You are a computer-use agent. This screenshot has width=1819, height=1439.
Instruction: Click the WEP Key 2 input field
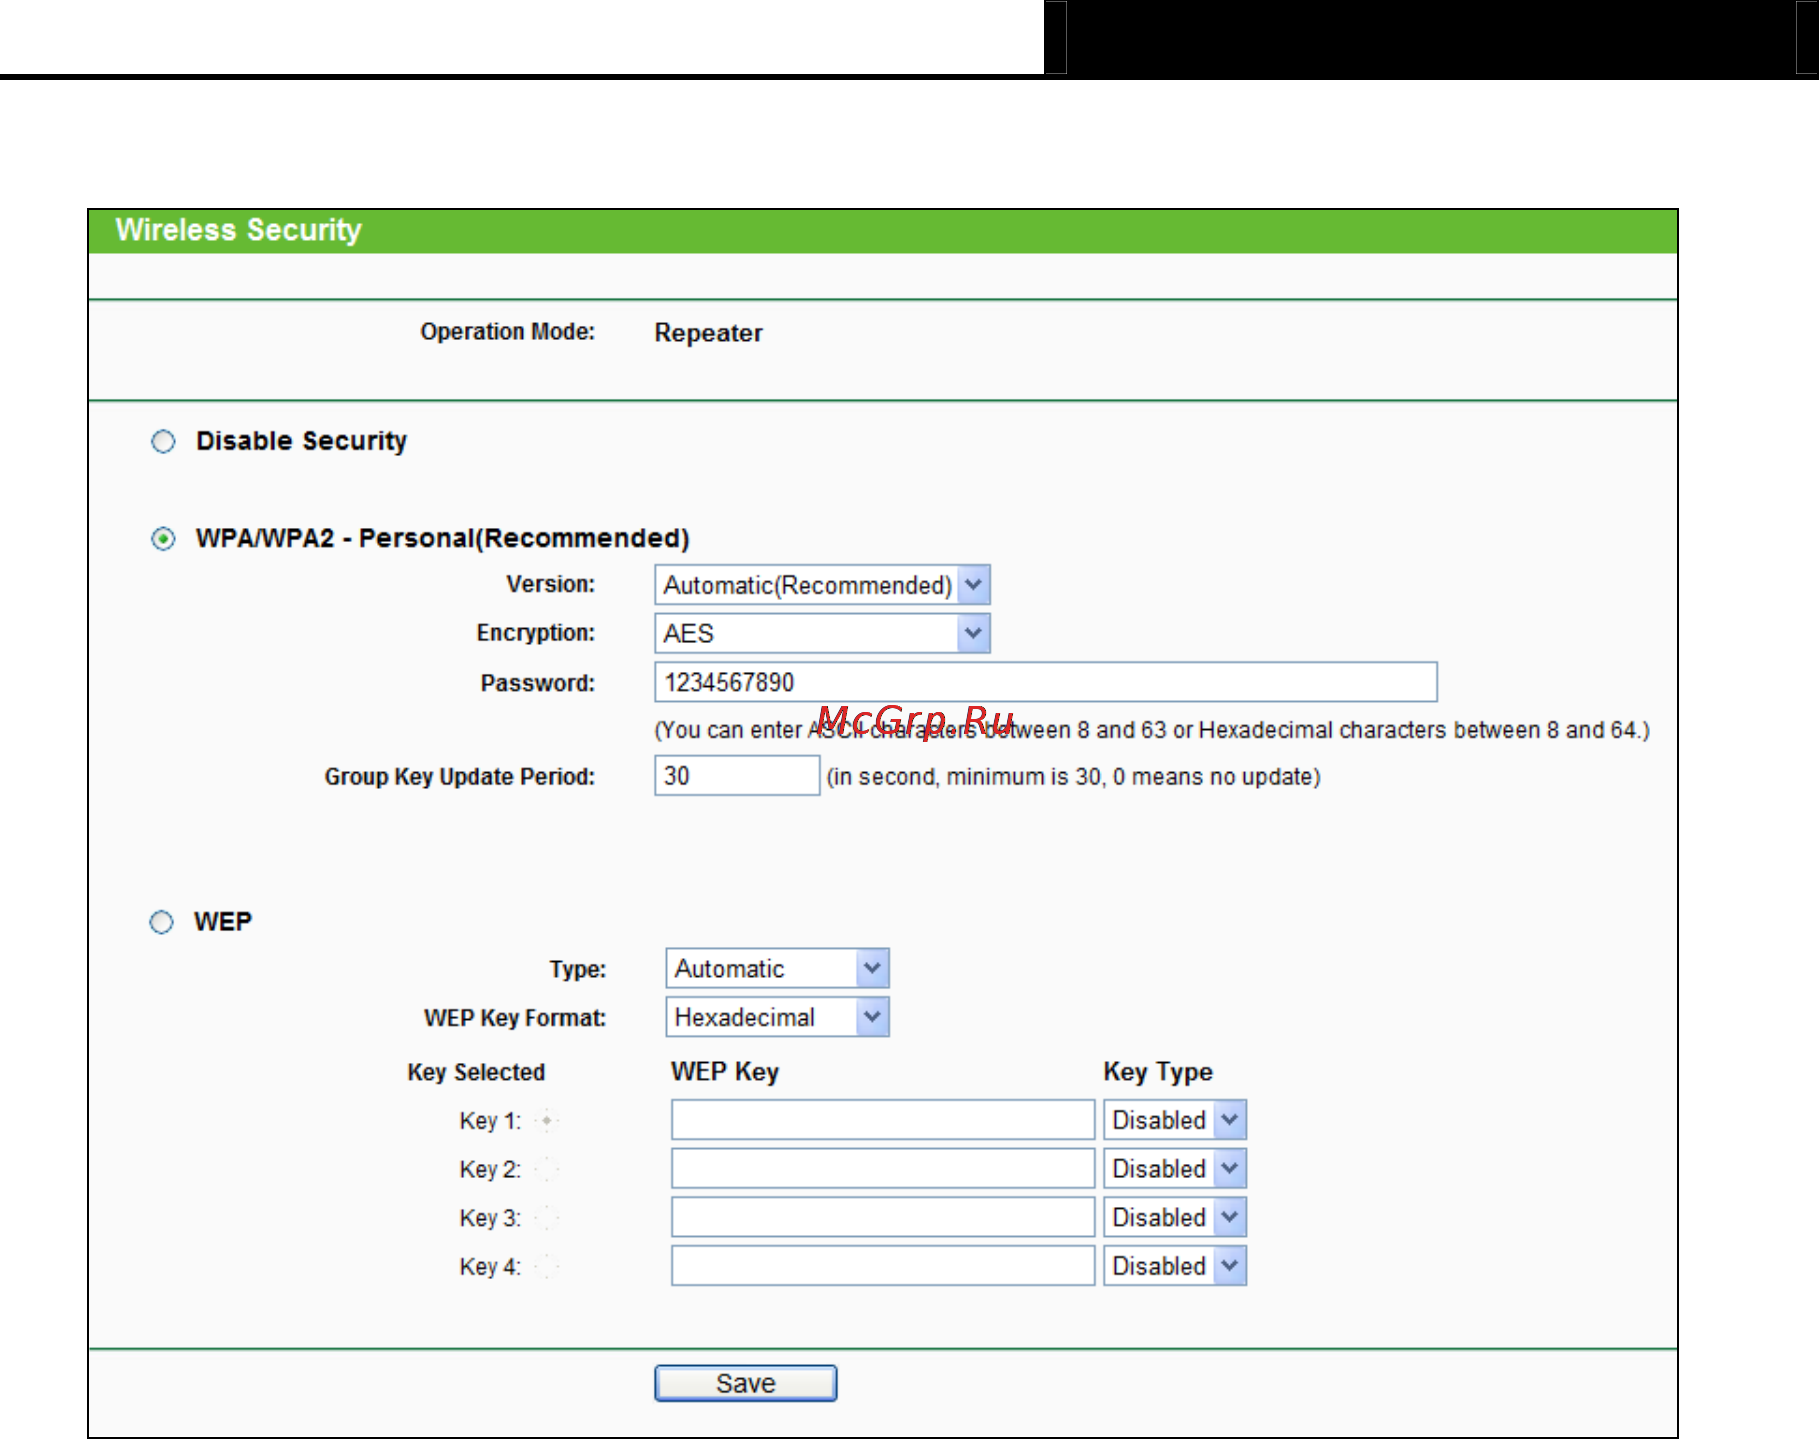pos(883,1169)
